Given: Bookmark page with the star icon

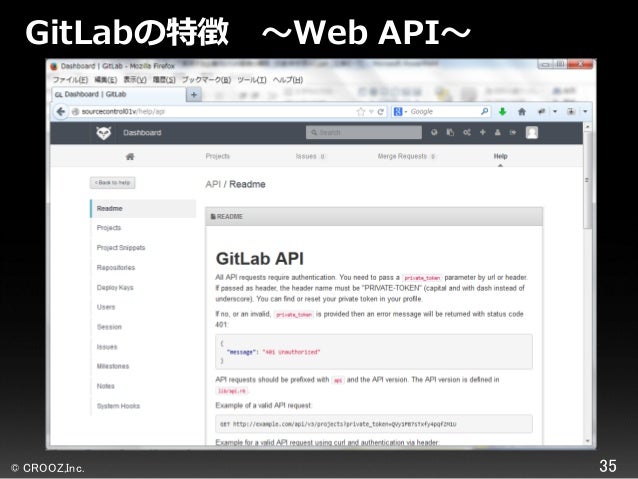Looking at the screenshot, I should 361,112.
